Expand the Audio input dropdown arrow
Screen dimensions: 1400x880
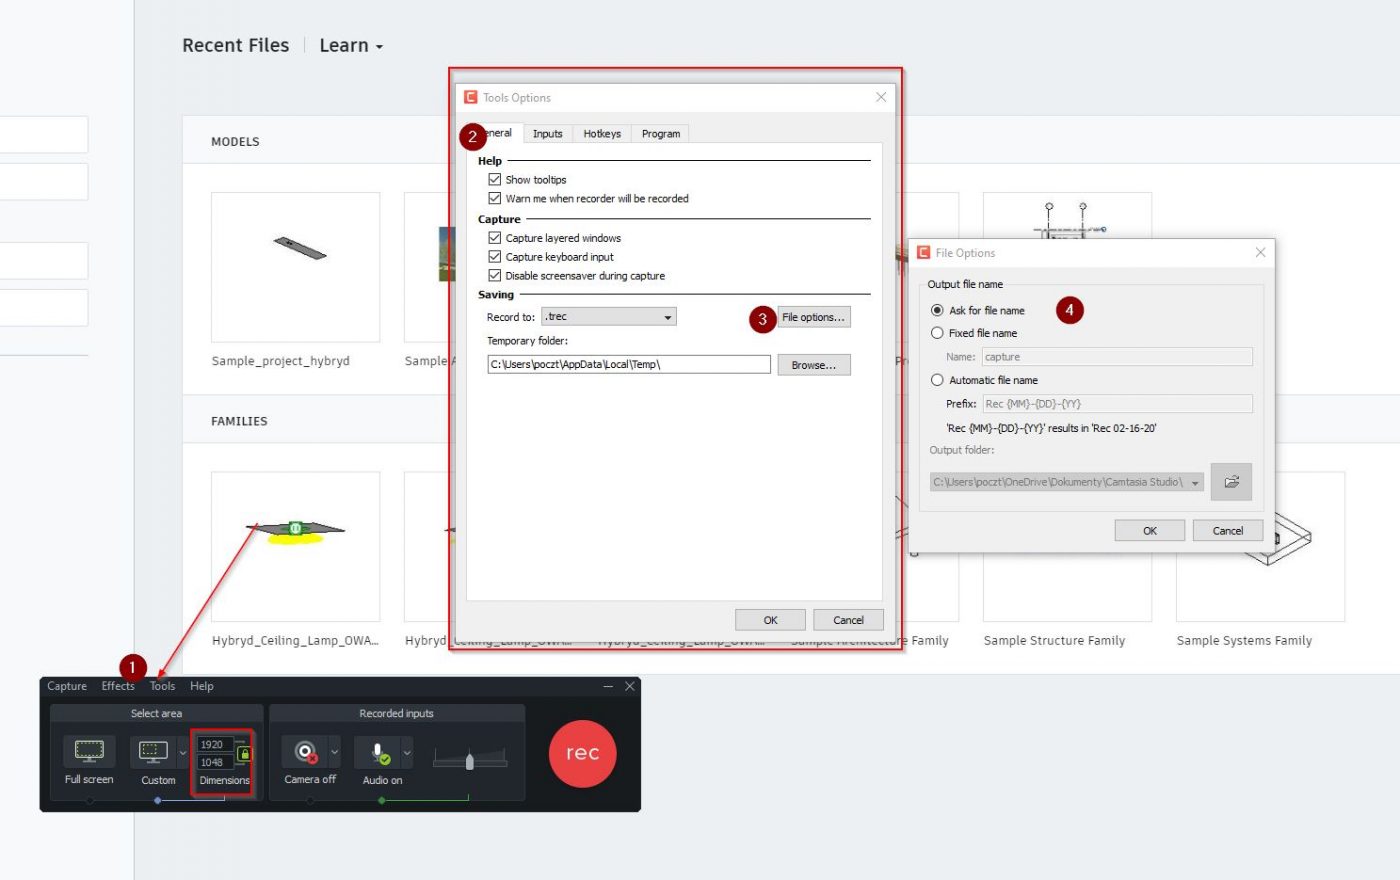[x=407, y=752]
